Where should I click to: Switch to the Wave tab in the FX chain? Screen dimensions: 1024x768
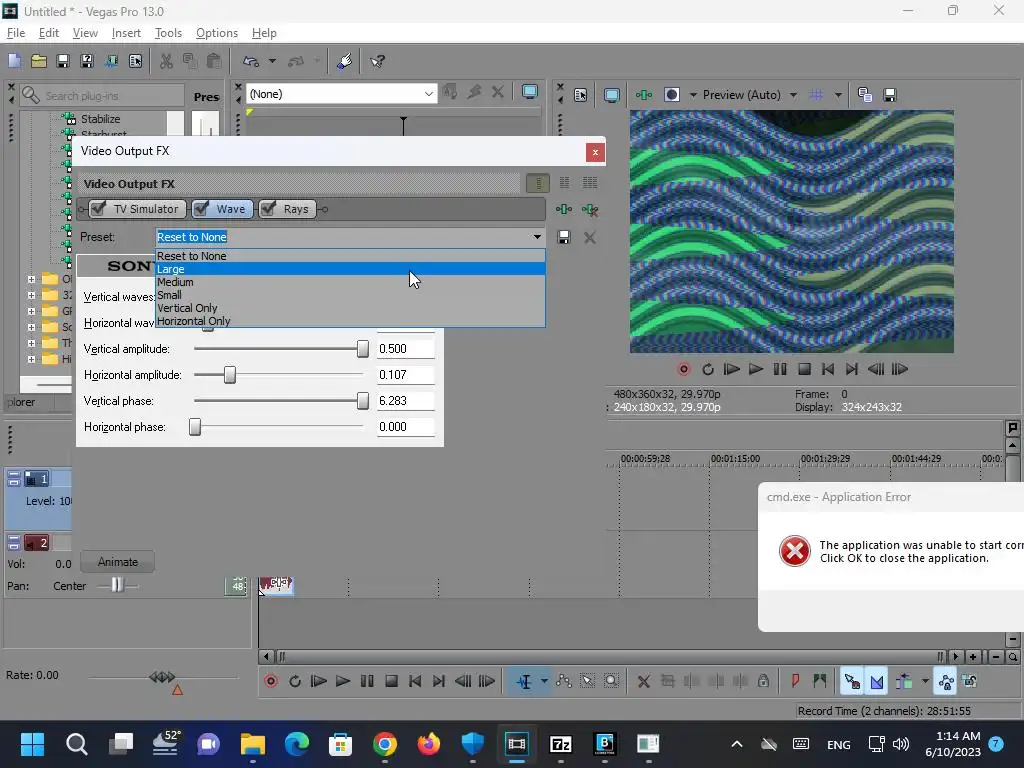(231, 209)
